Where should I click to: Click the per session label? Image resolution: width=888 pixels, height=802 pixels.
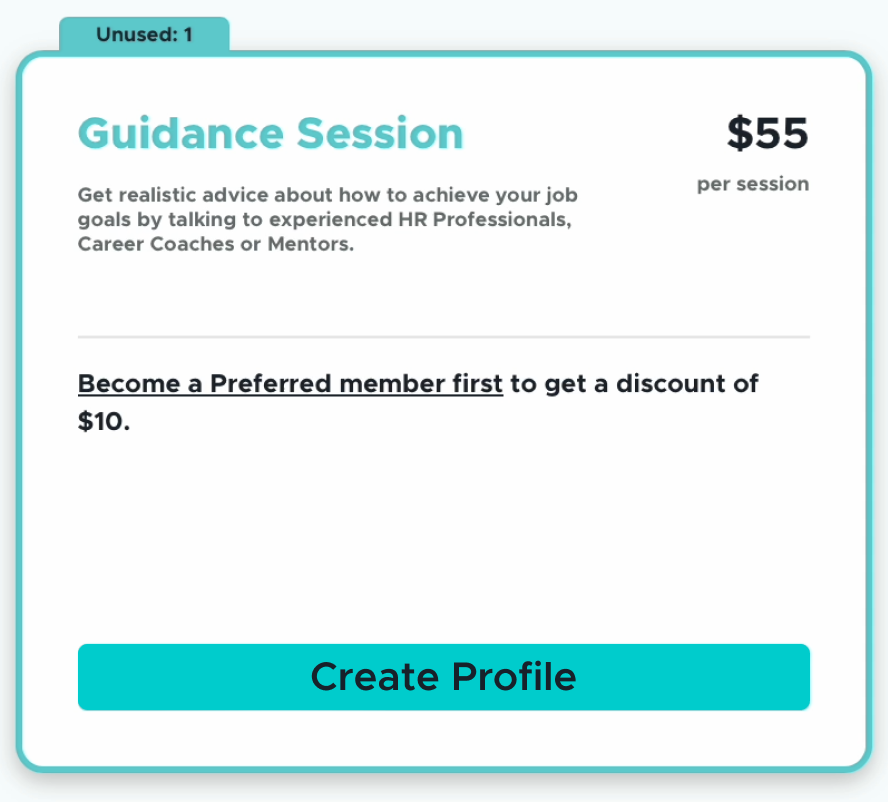point(753,184)
